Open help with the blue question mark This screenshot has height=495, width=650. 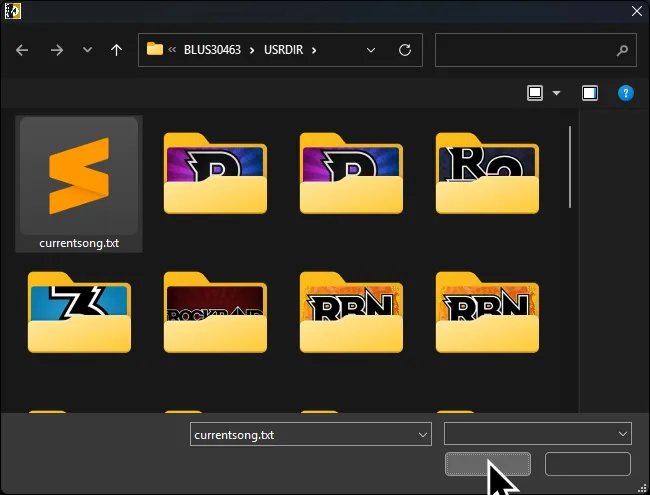click(x=626, y=93)
